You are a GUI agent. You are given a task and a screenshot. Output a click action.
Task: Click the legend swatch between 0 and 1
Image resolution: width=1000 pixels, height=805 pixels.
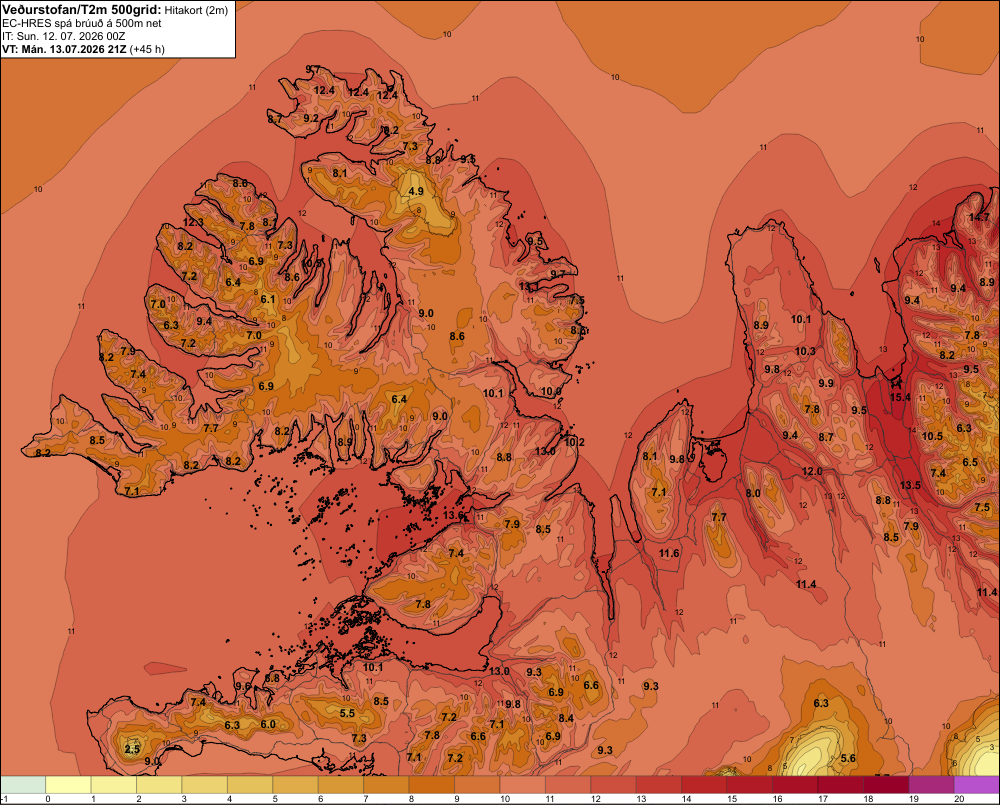click(69, 784)
